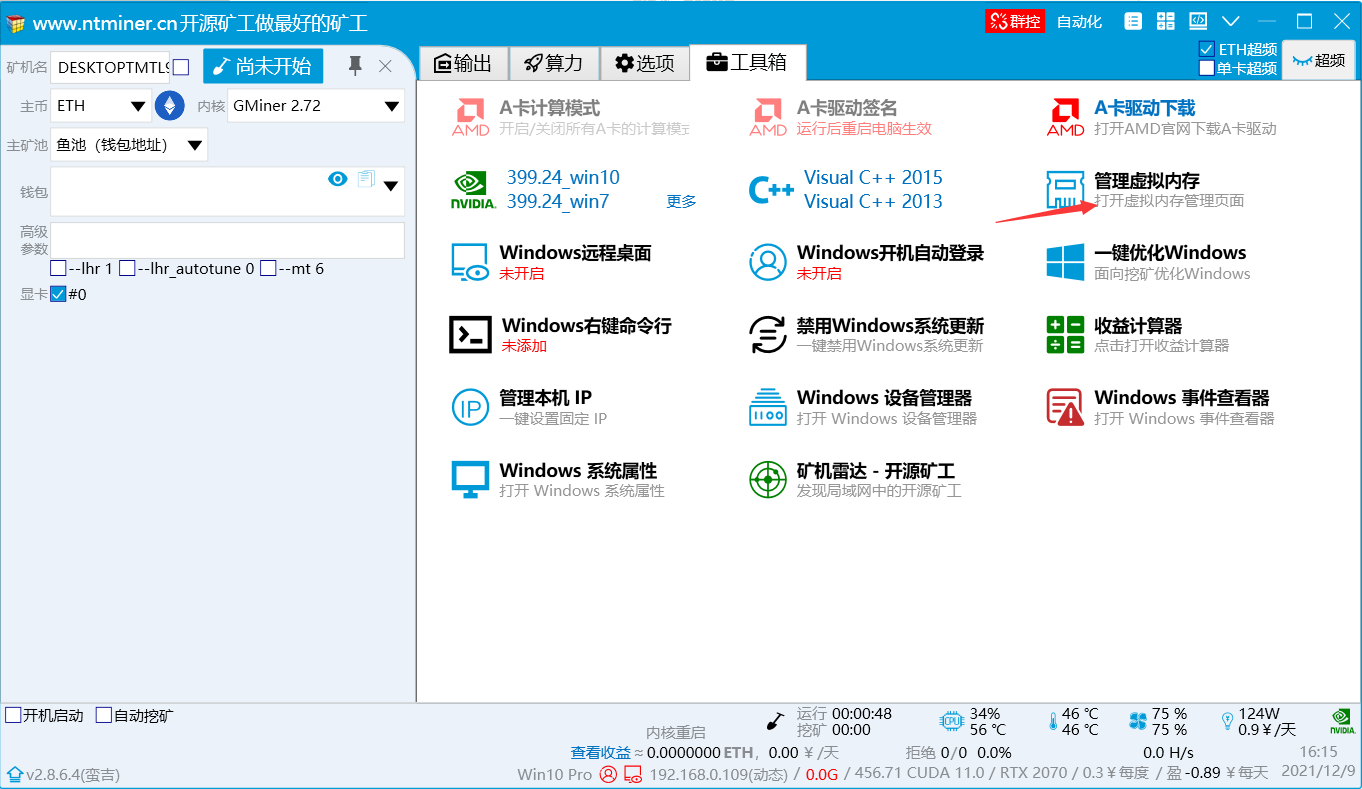Open the Visual C++ 2015 link
The image size is (1362, 789).
[873, 177]
